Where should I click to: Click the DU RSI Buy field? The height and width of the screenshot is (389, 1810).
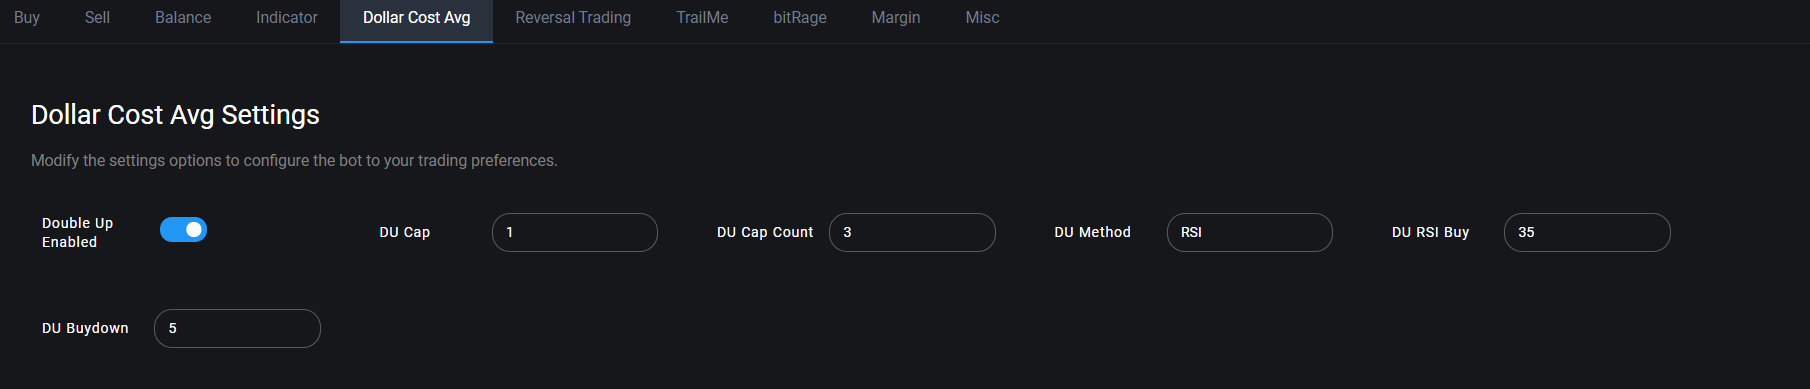click(x=1587, y=232)
